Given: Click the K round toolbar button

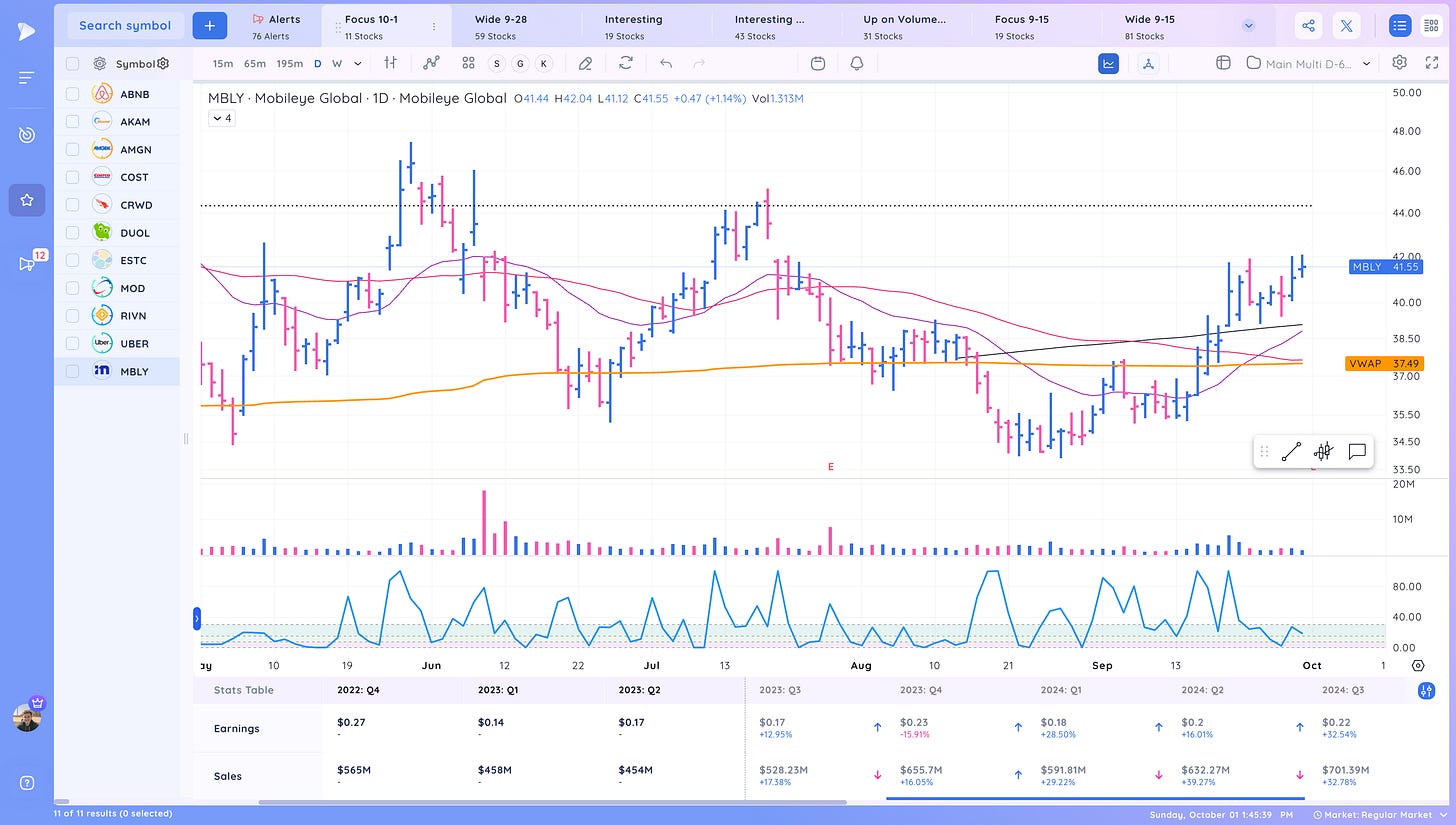Looking at the screenshot, I should 543,63.
